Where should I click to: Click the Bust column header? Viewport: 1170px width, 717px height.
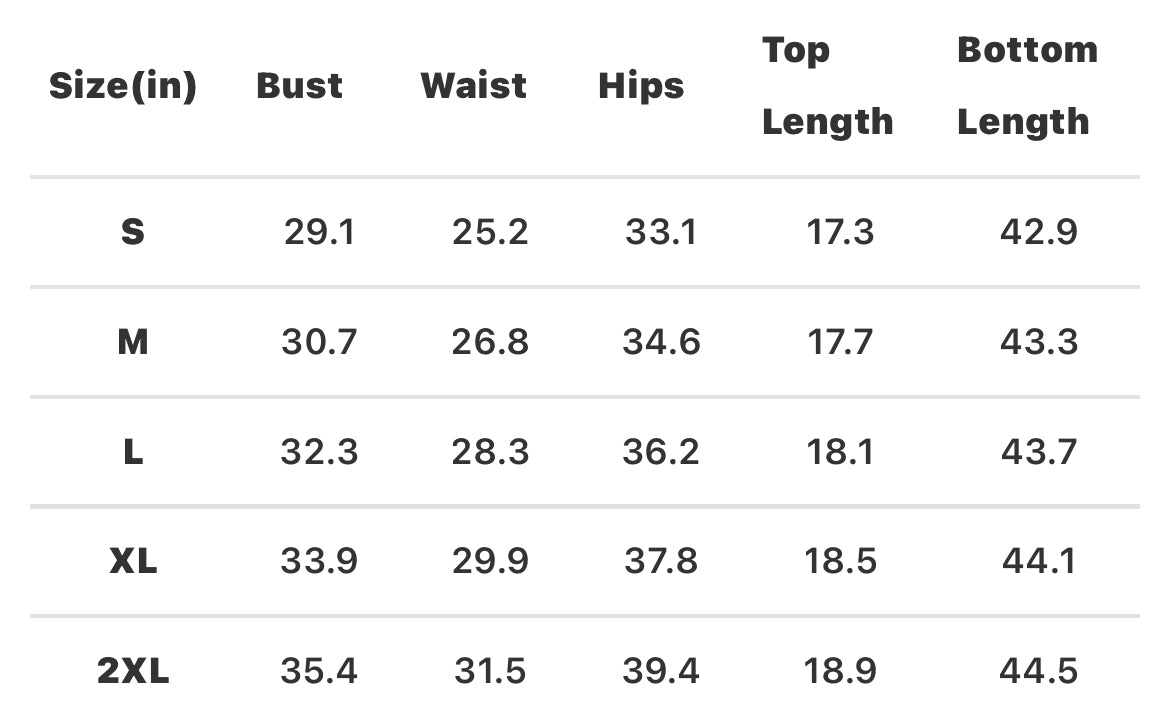(x=299, y=86)
